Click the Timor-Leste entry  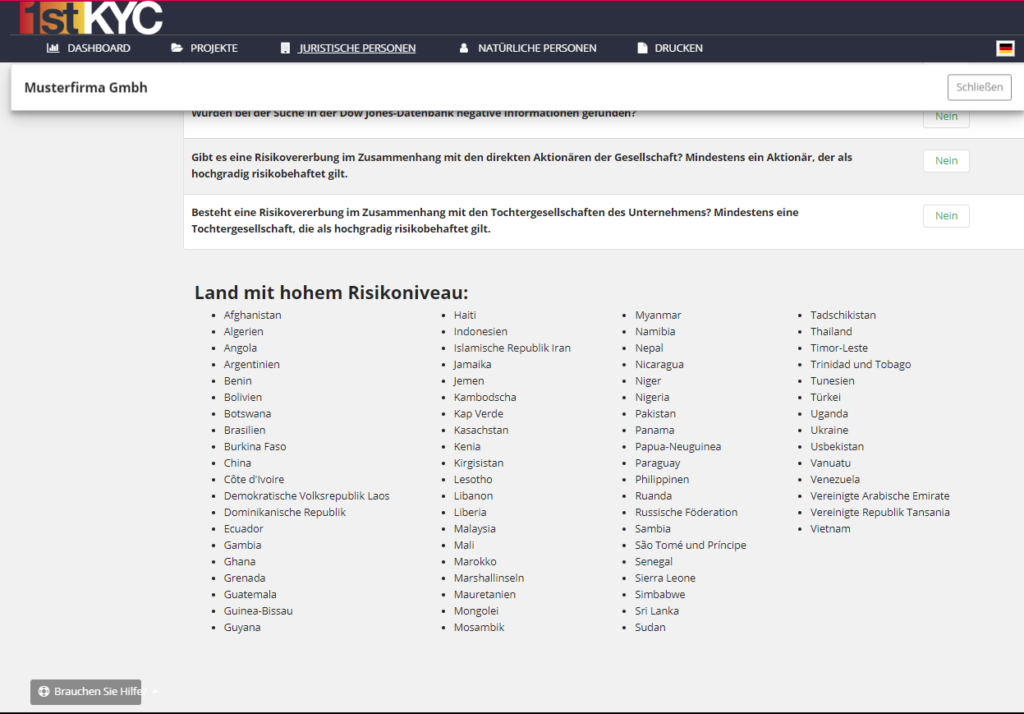click(839, 348)
